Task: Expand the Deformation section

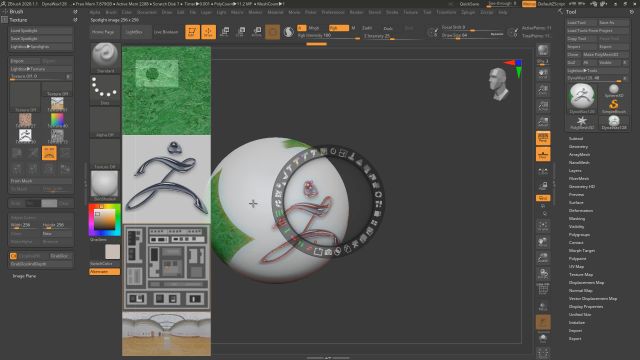Action: 581,211
